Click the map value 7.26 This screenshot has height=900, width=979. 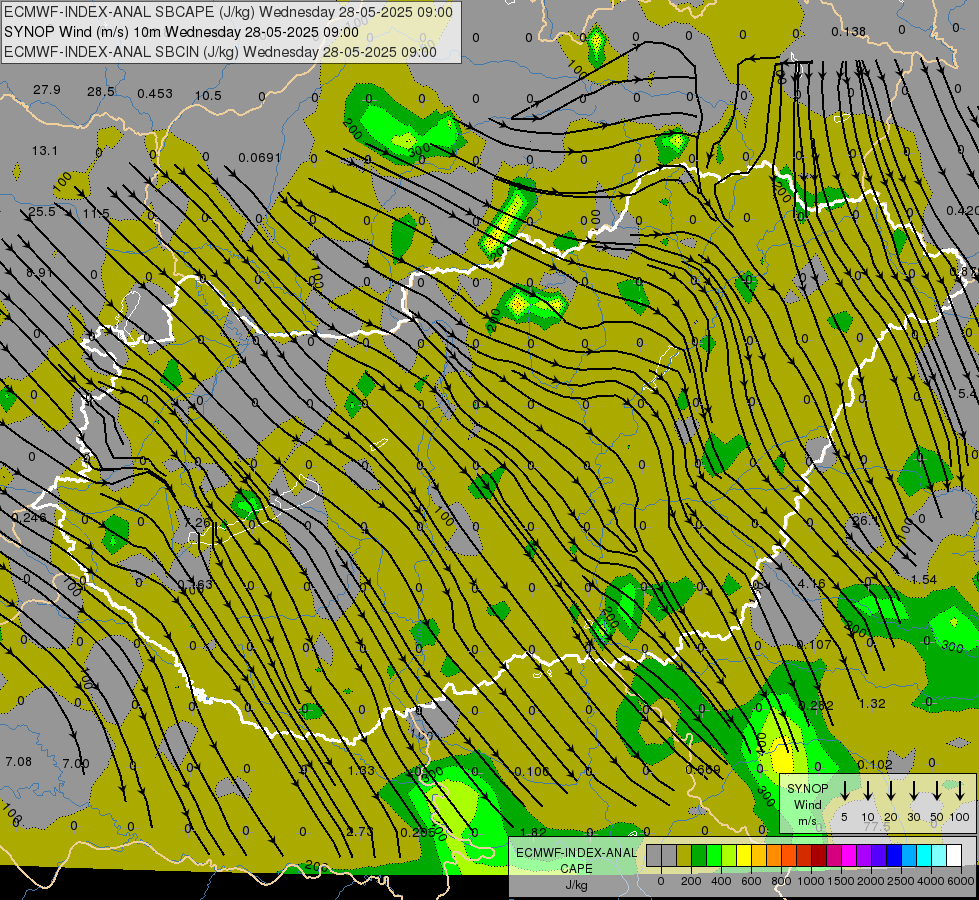(199, 522)
